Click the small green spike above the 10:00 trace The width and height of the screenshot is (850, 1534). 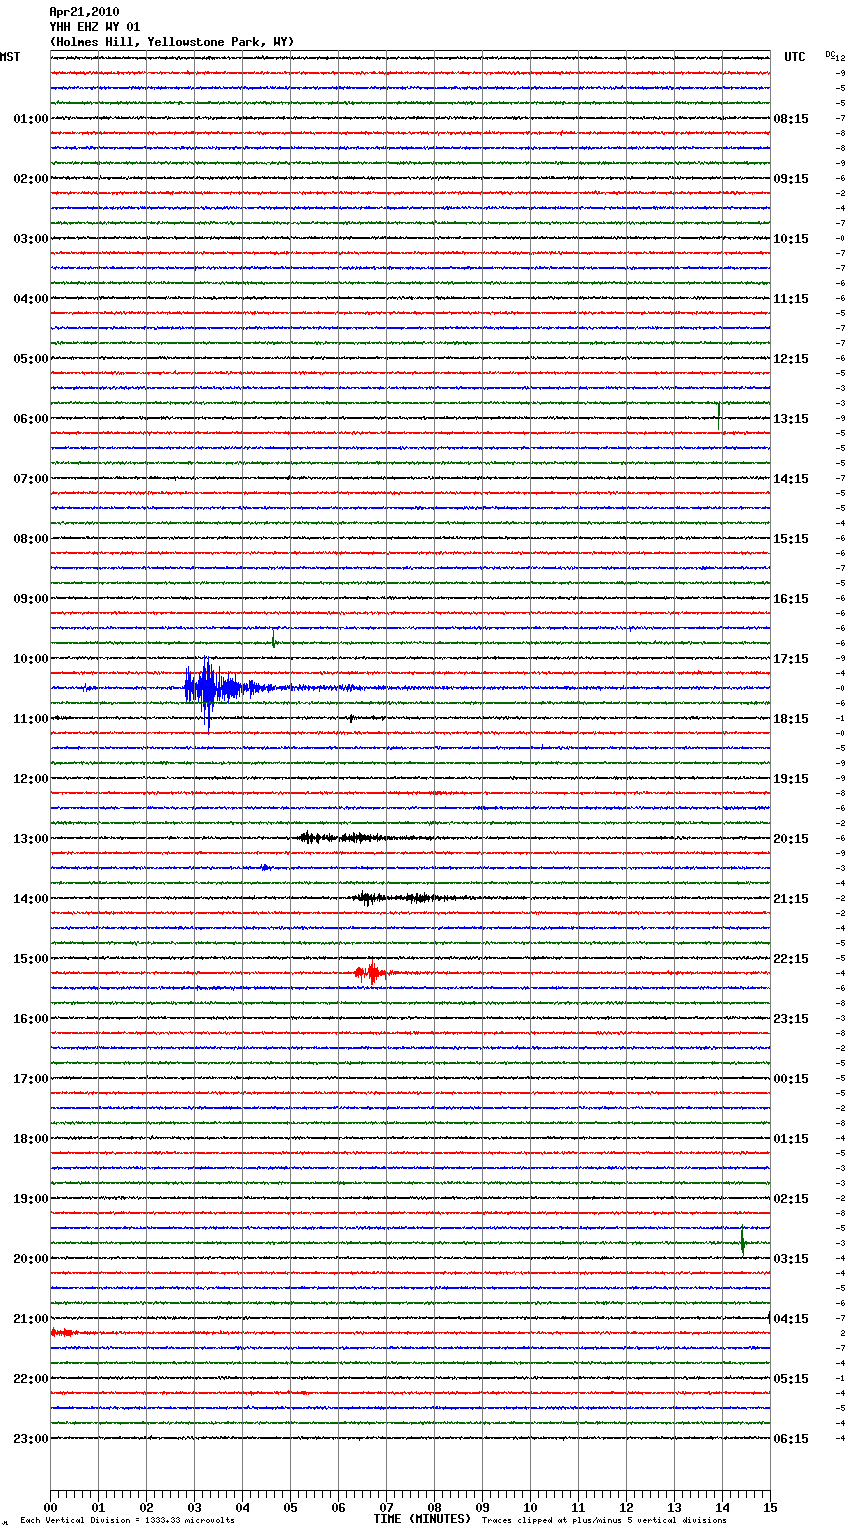coord(274,640)
